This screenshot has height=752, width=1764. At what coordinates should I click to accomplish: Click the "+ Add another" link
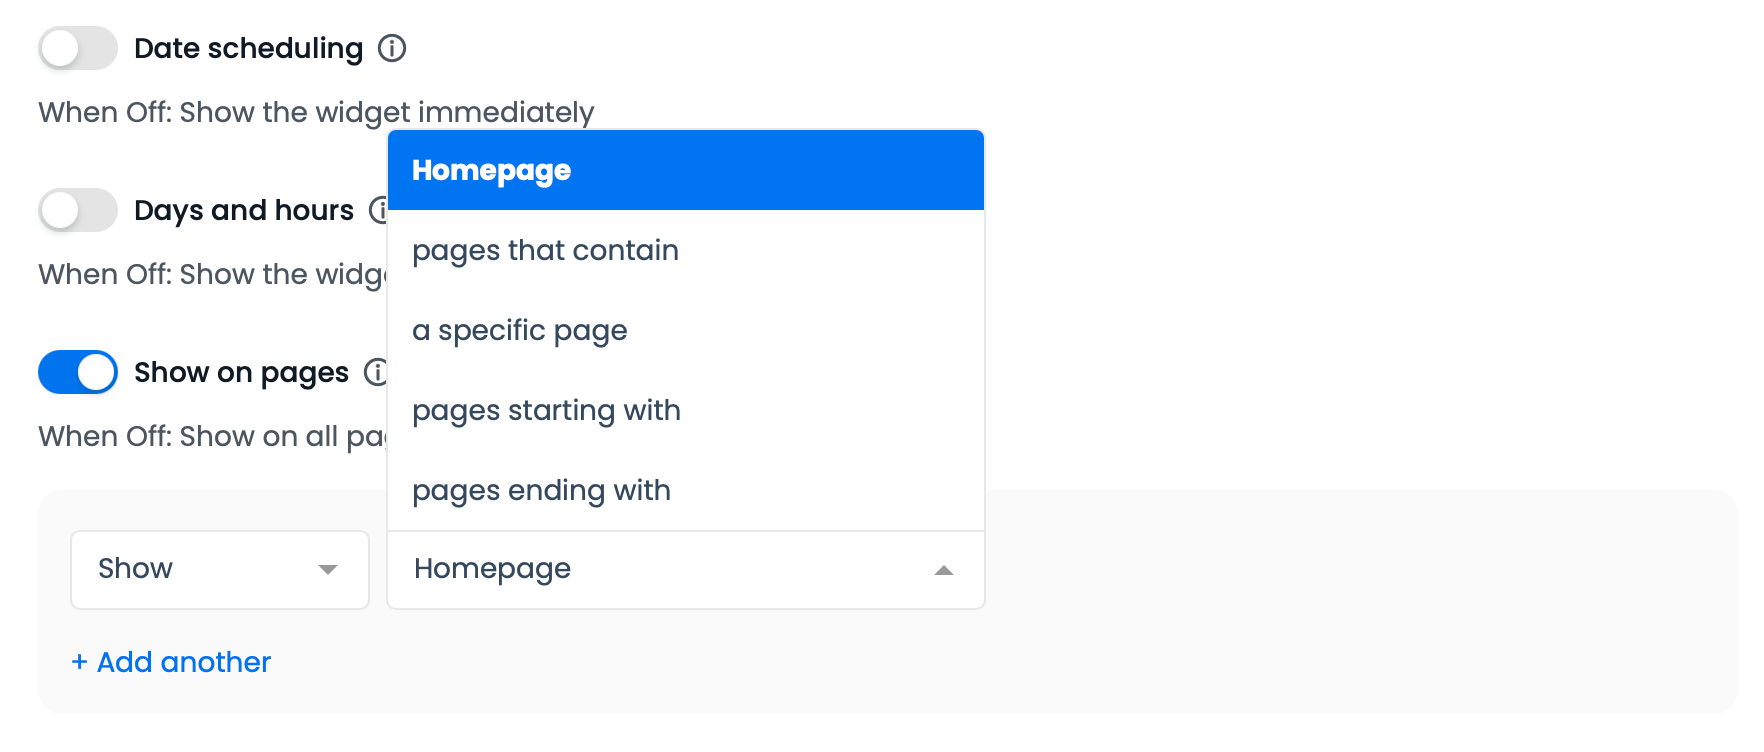pos(171,662)
